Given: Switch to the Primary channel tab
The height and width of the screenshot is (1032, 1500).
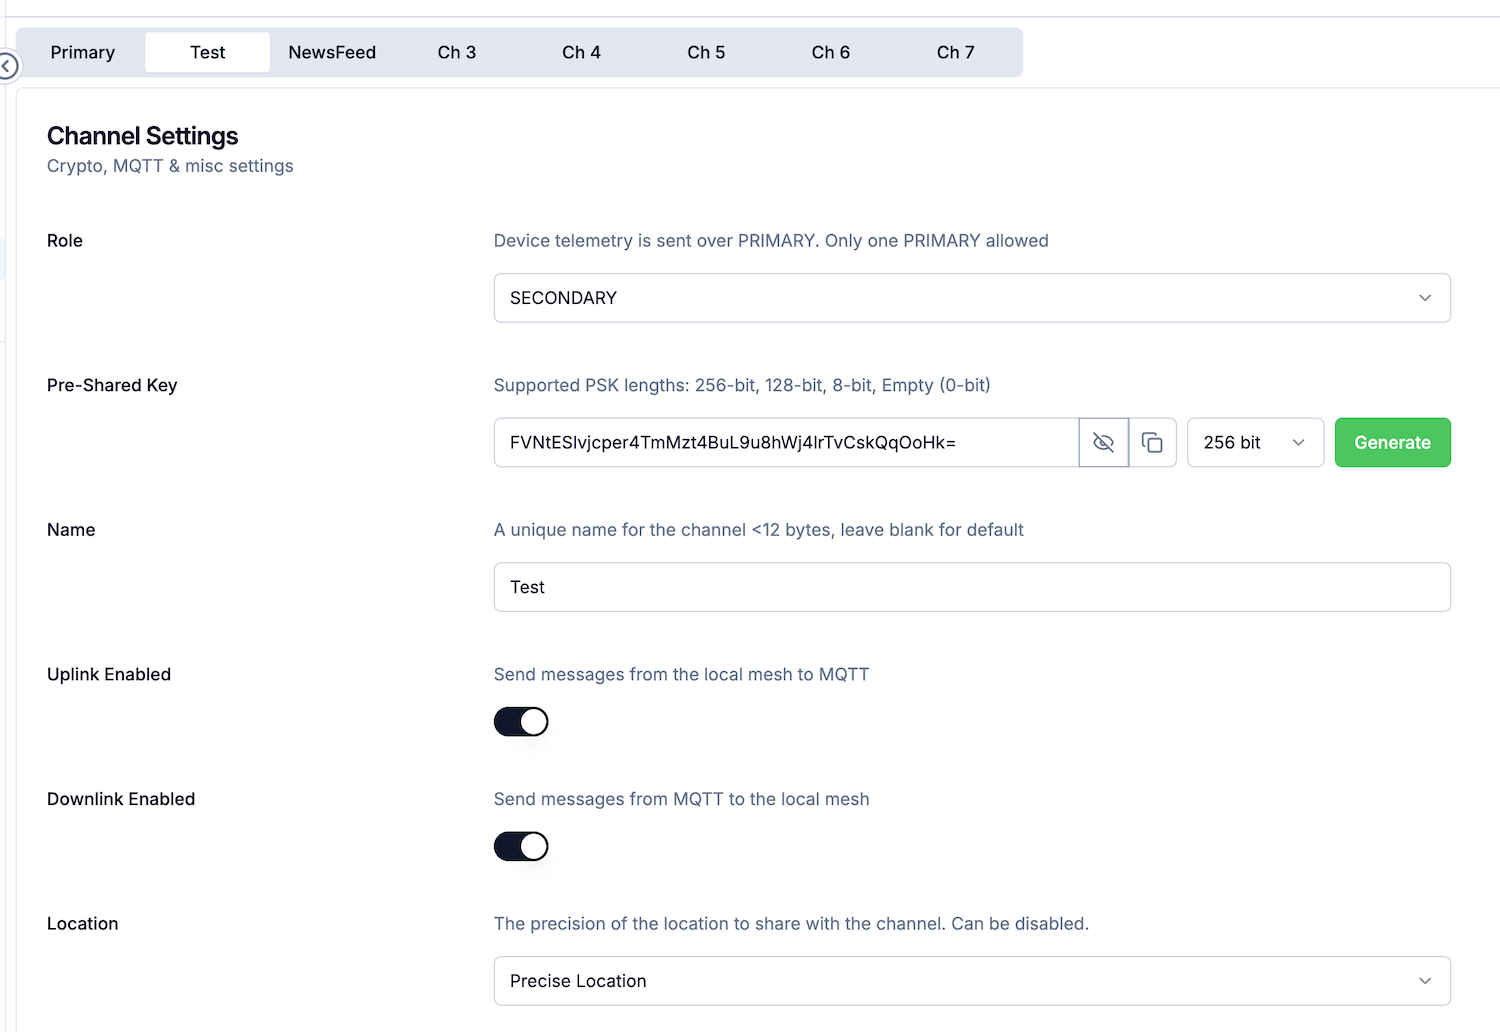Looking at the screenshot, I should [x=83, y=52].
